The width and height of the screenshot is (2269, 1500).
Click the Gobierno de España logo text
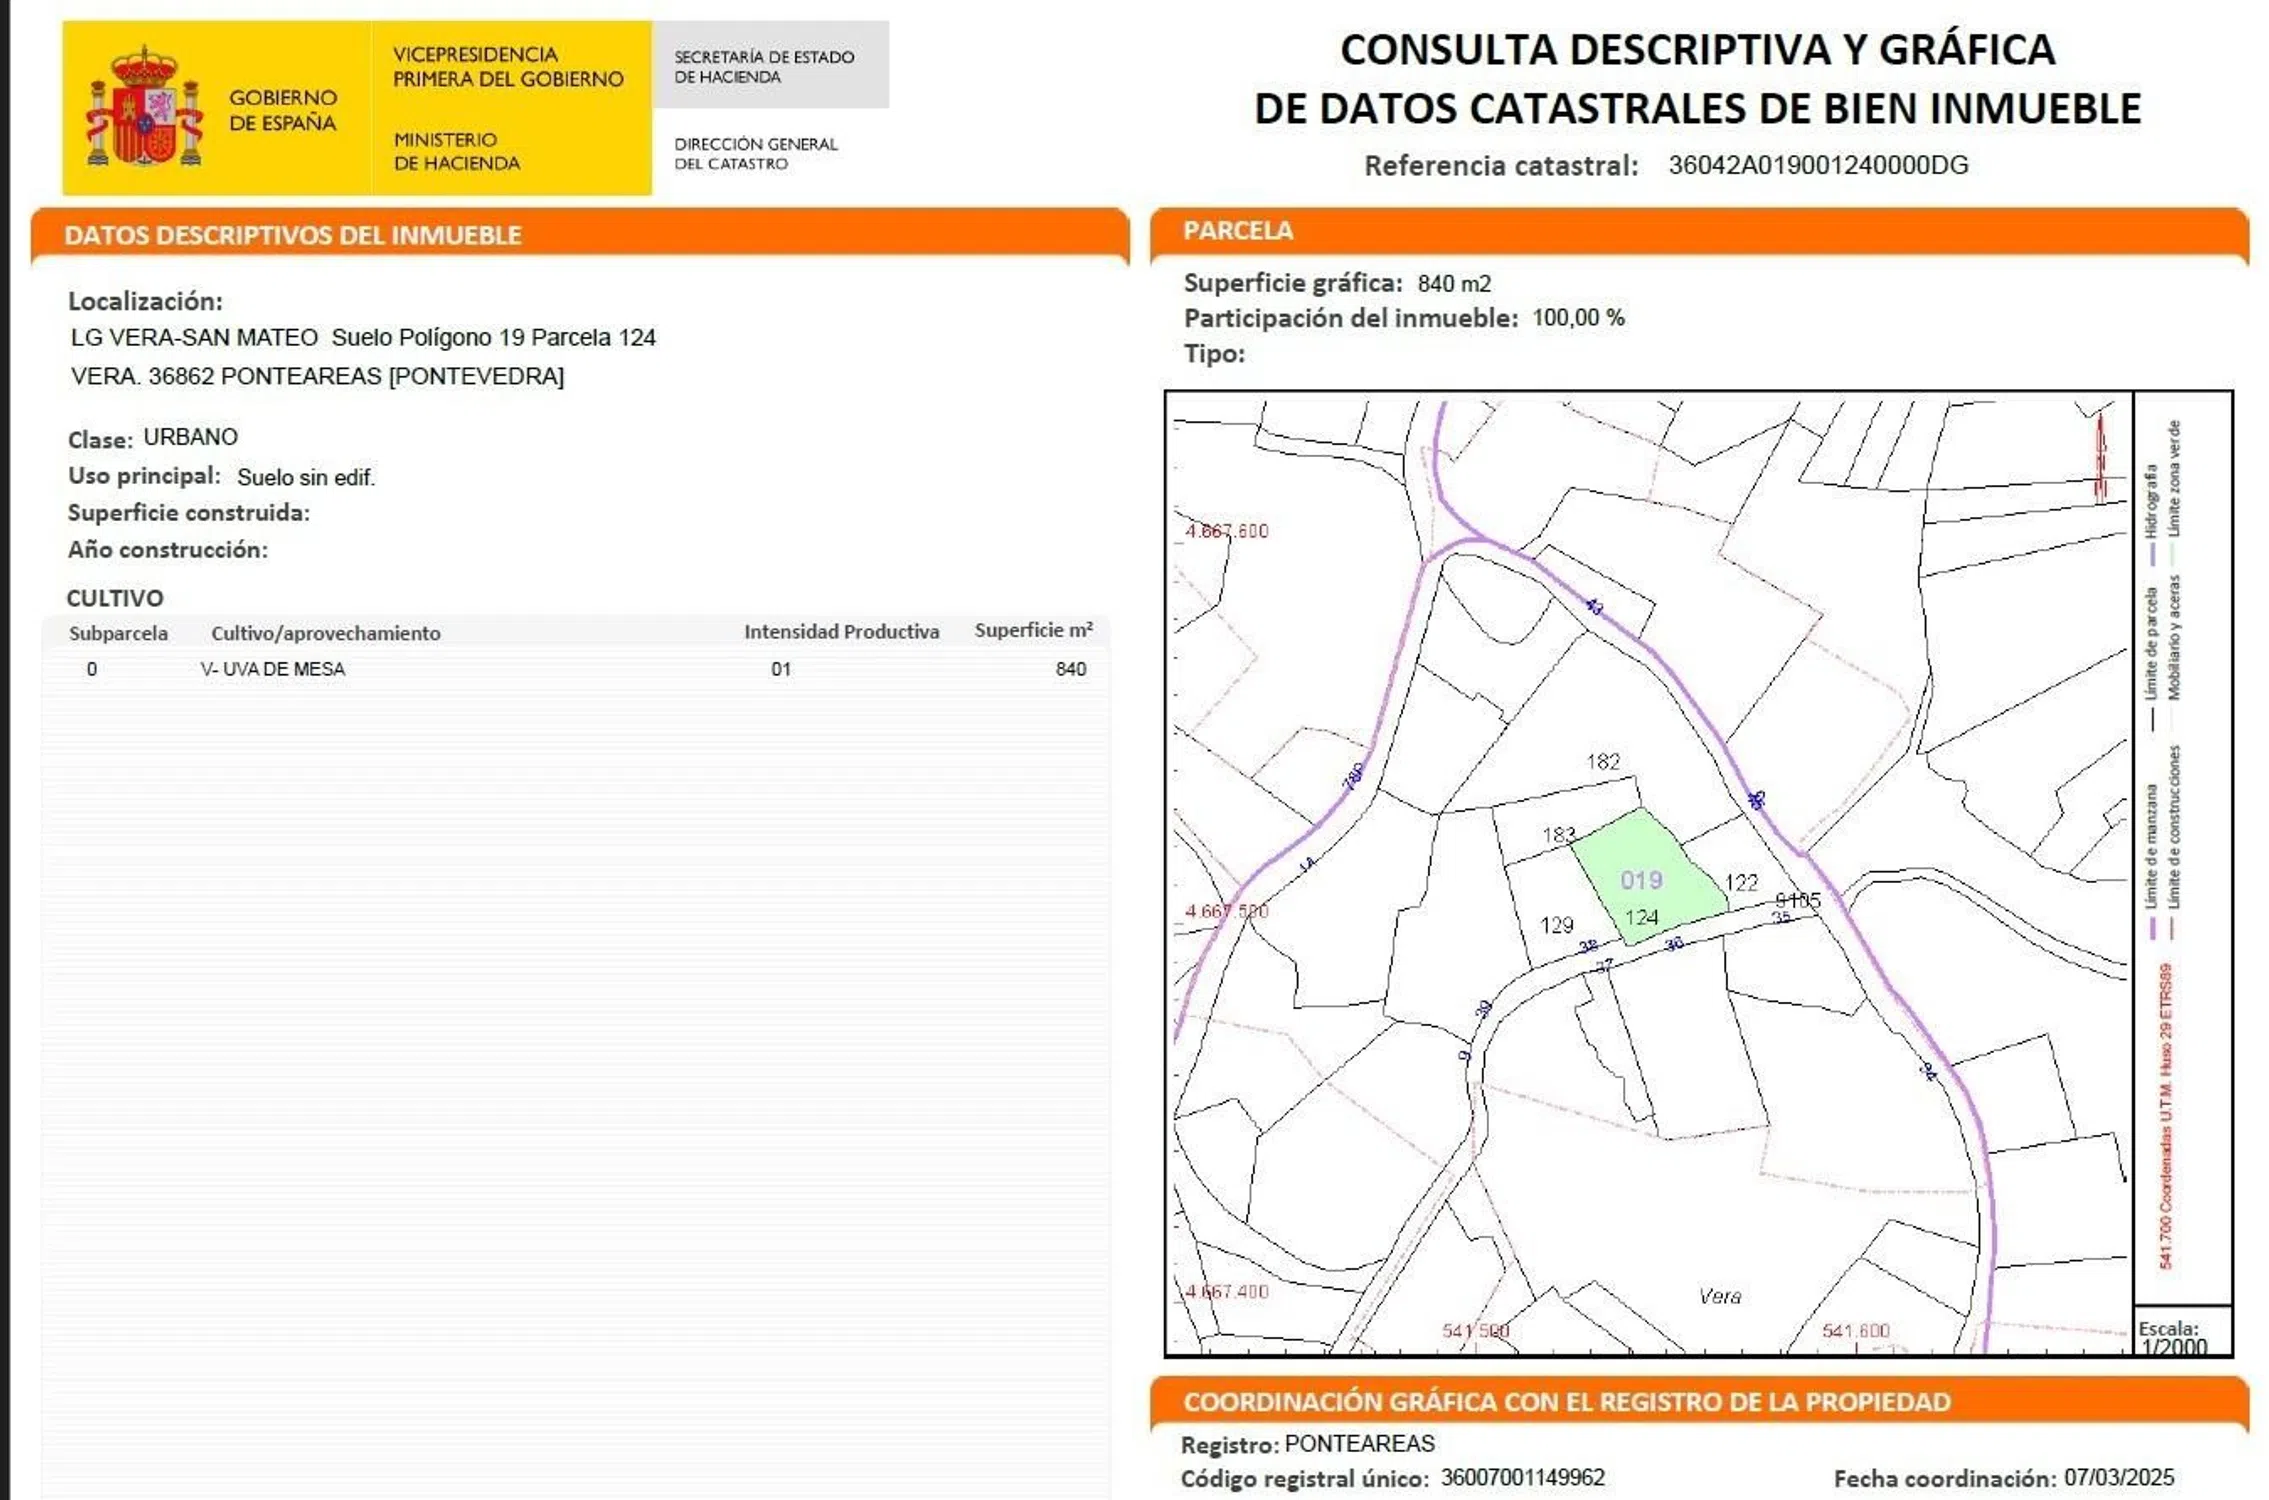(282, 110)
